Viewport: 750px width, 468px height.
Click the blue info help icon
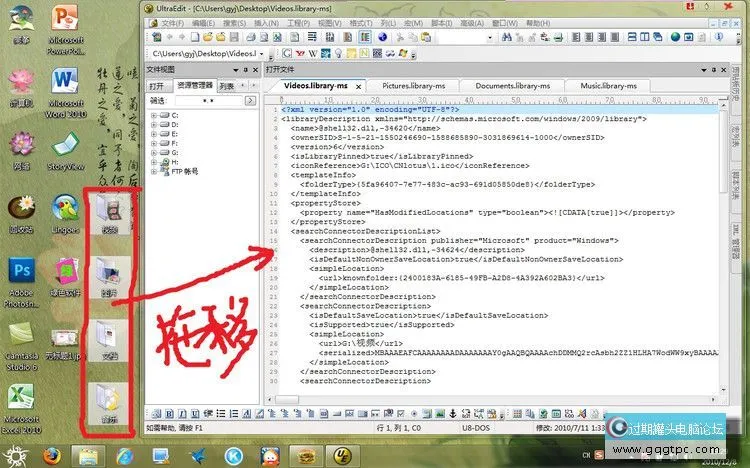[x=718, y=37]
